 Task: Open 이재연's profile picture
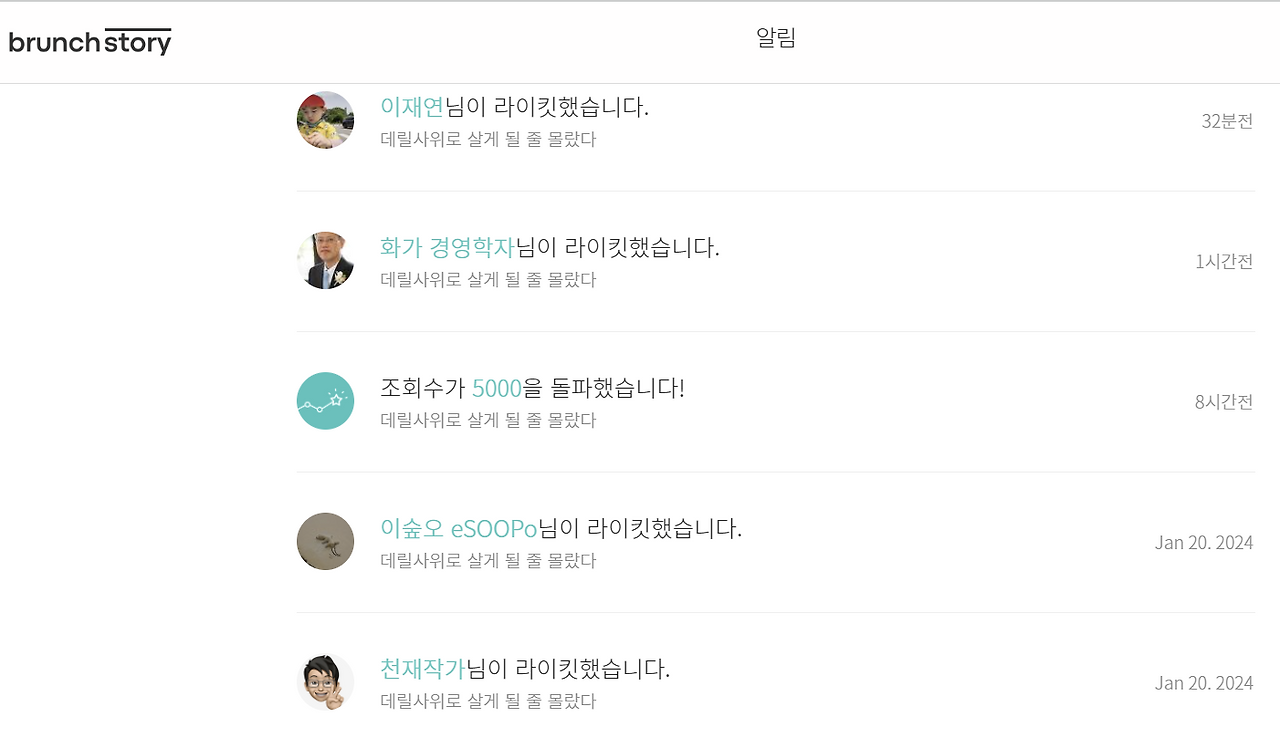pos(324,120)
